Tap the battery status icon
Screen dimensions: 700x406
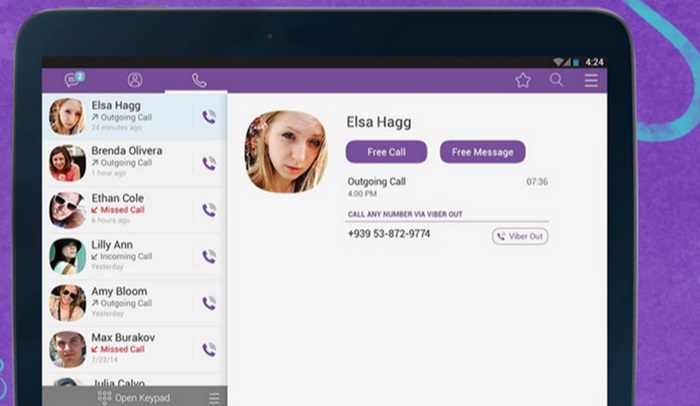576,62
